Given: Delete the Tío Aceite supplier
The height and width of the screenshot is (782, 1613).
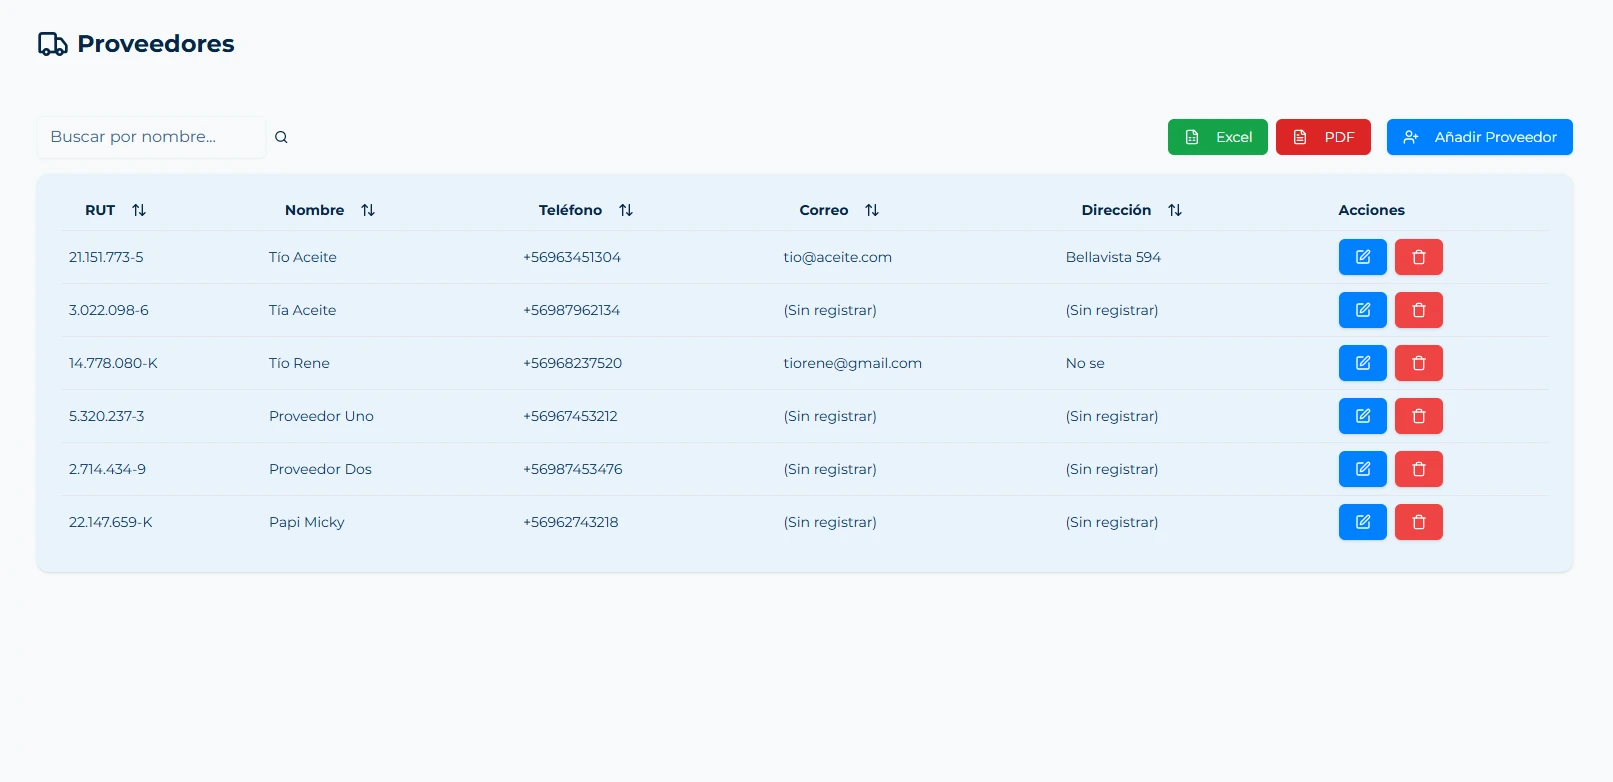Looking at the screenshot, I should pyautogui.click(x=1418, y=257).
